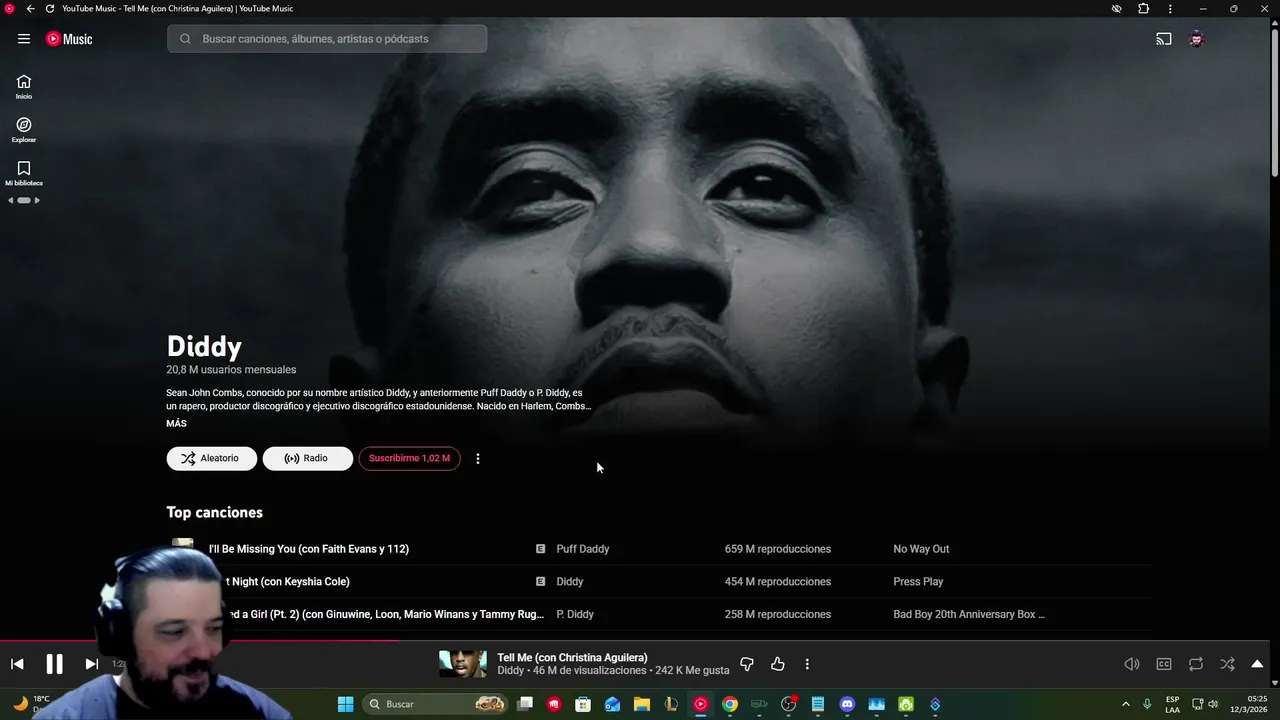
Task: Click the tray microphone icon
Action: point(1147,704)
